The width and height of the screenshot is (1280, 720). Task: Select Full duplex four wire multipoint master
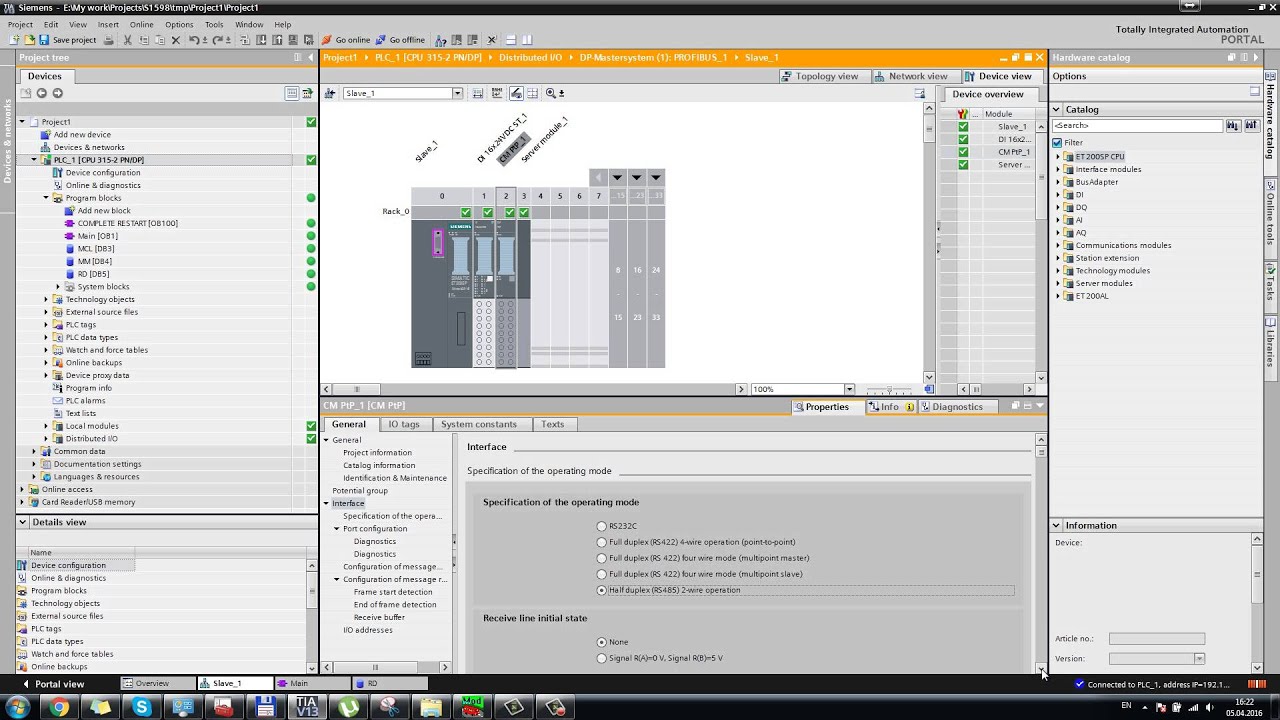(x=601, y=558)
